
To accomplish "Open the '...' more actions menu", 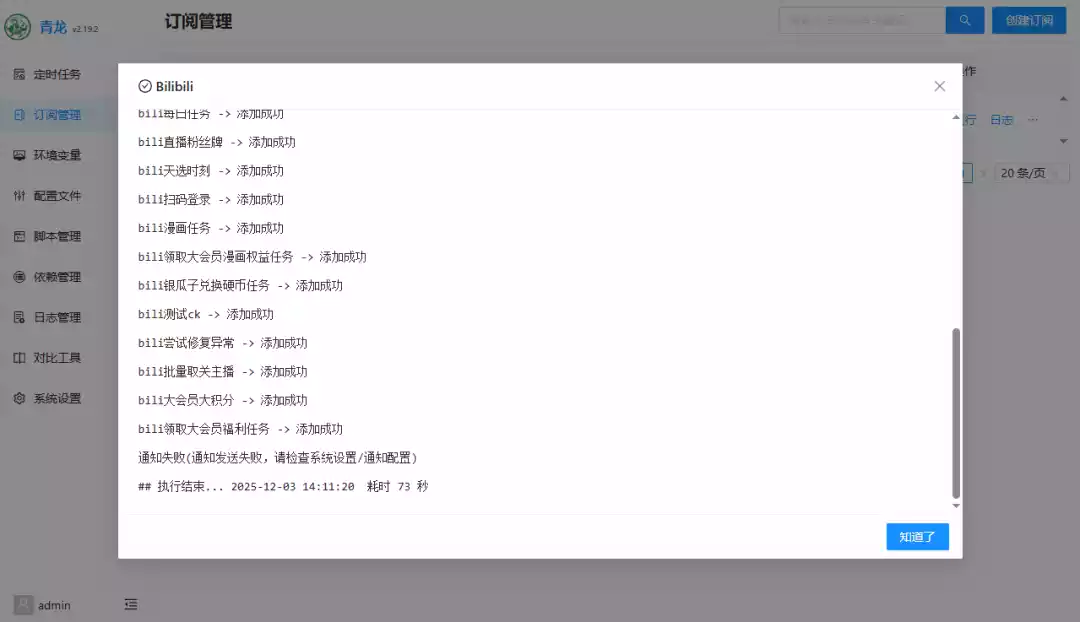I will point(1033,120).
